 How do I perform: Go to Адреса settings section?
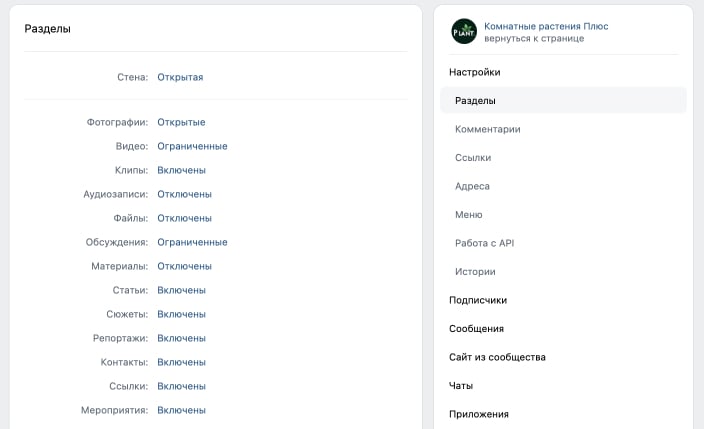pyautogui.click(x=472, y=186)
